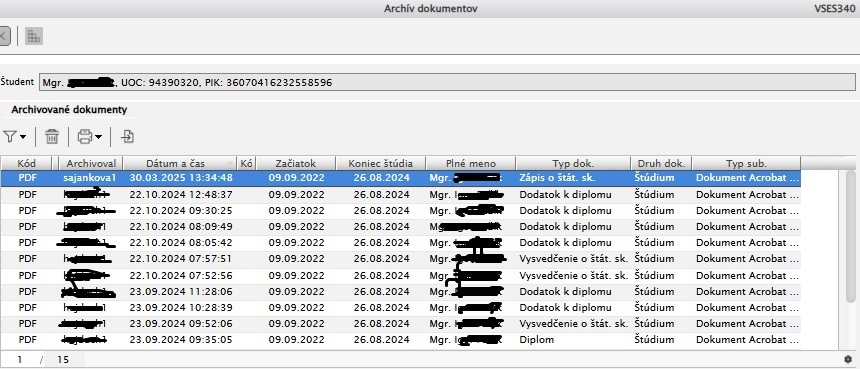Select the row dated 22.10.2024 09:30:25
The width and height of the screenshot is (860, 369).
pos(400,211)
